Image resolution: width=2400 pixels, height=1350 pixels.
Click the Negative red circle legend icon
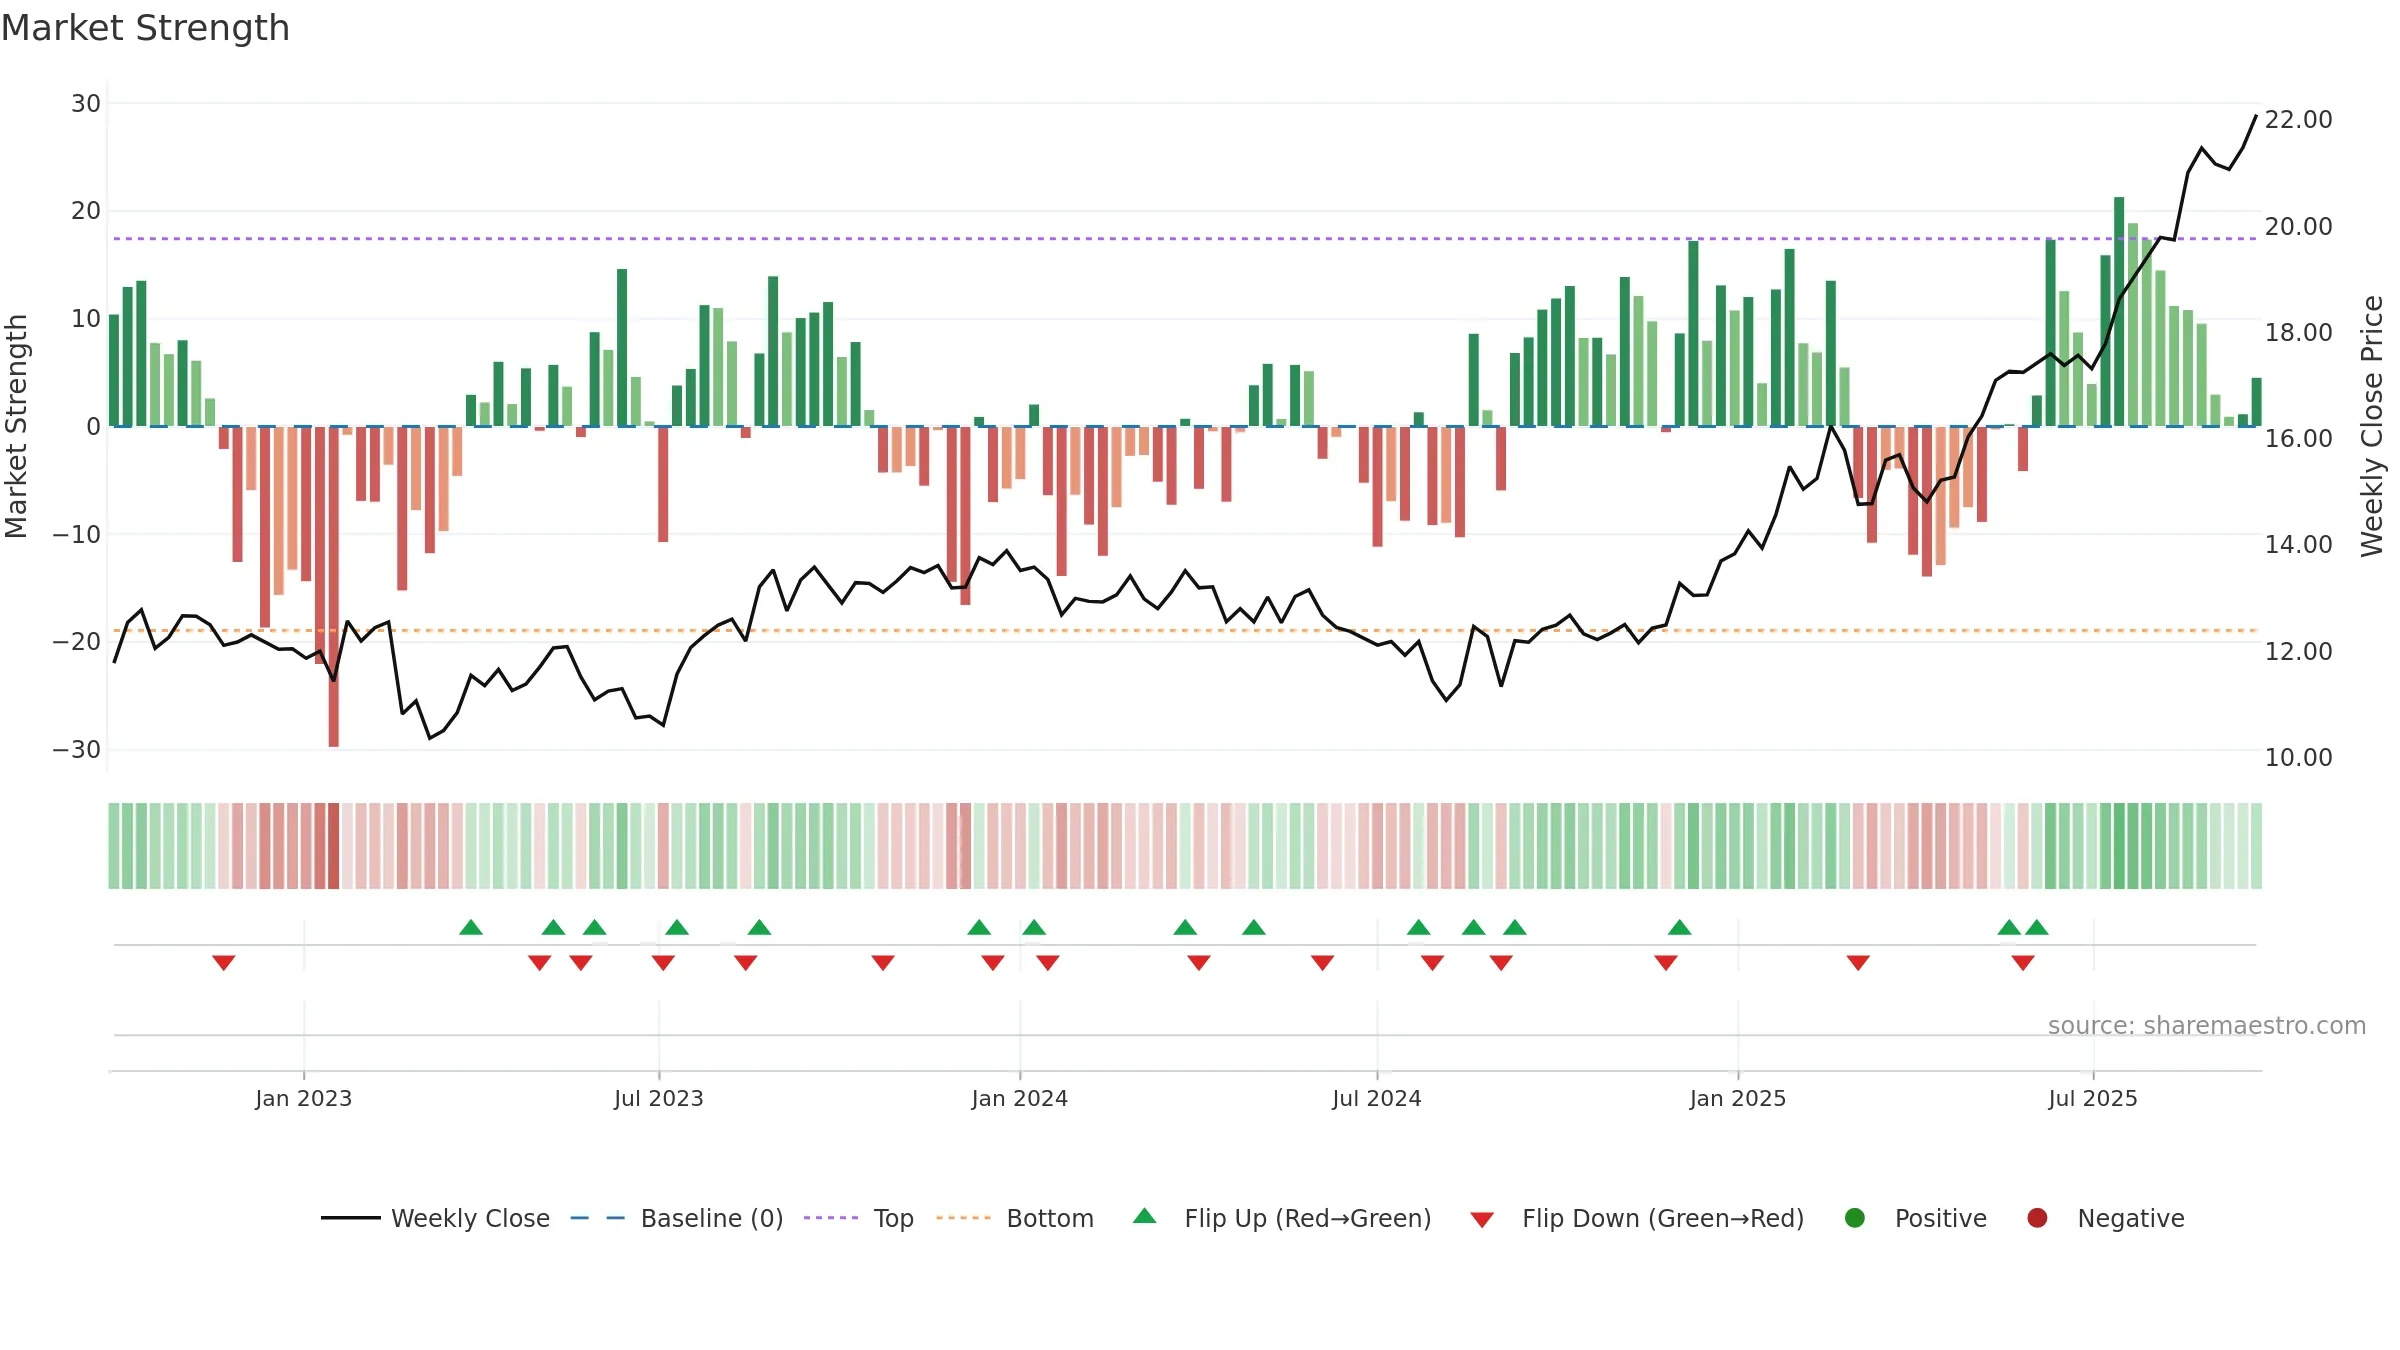click(2037, 1218)
